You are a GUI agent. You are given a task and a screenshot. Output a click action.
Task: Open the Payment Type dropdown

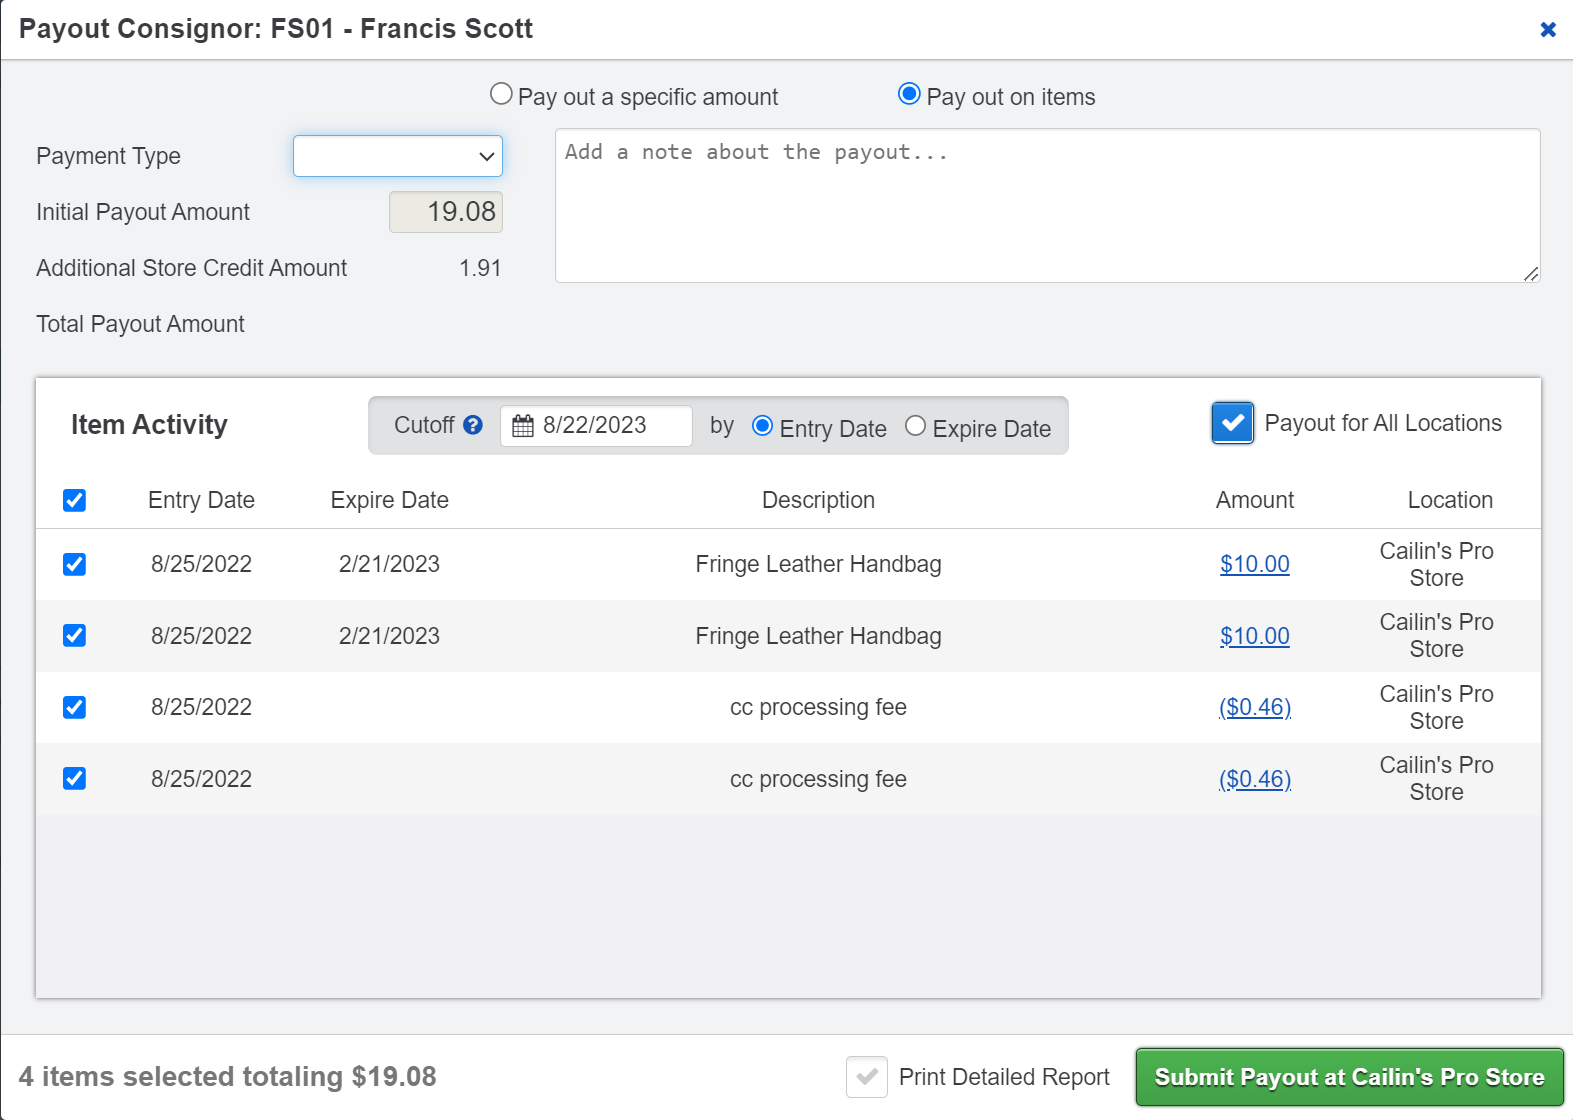397,156
